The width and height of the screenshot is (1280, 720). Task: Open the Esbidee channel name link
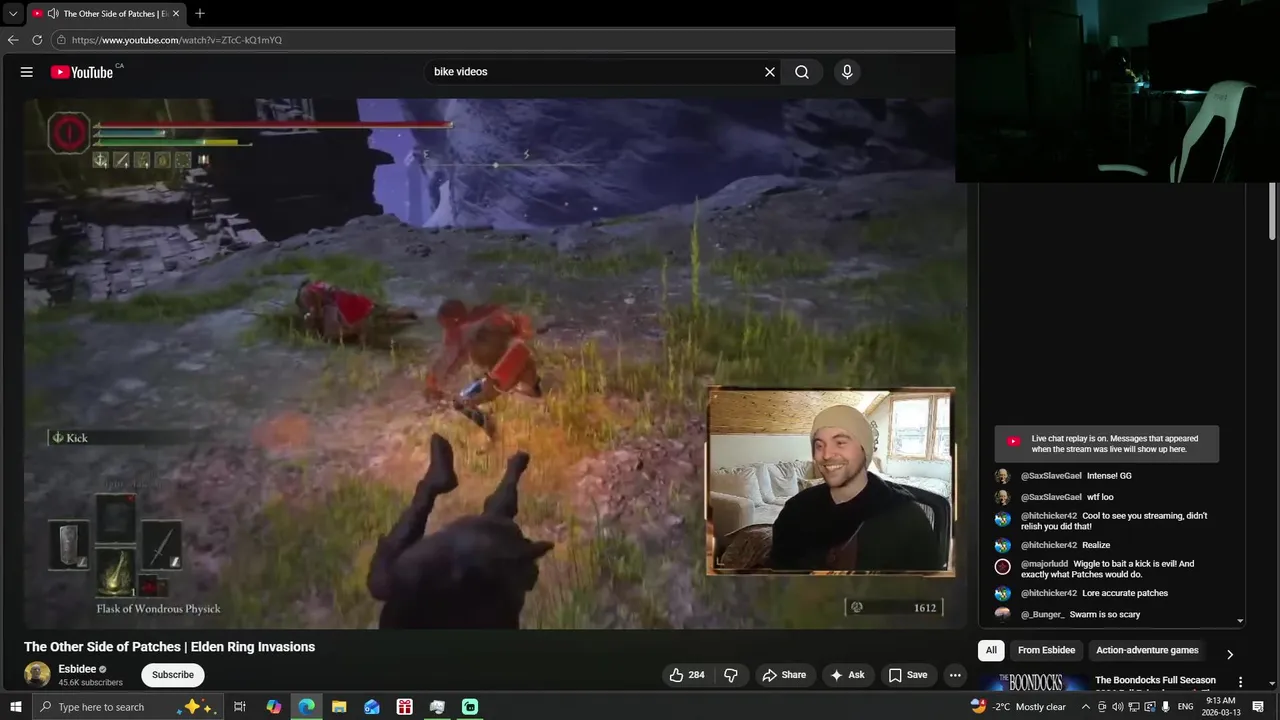(77, 669)
